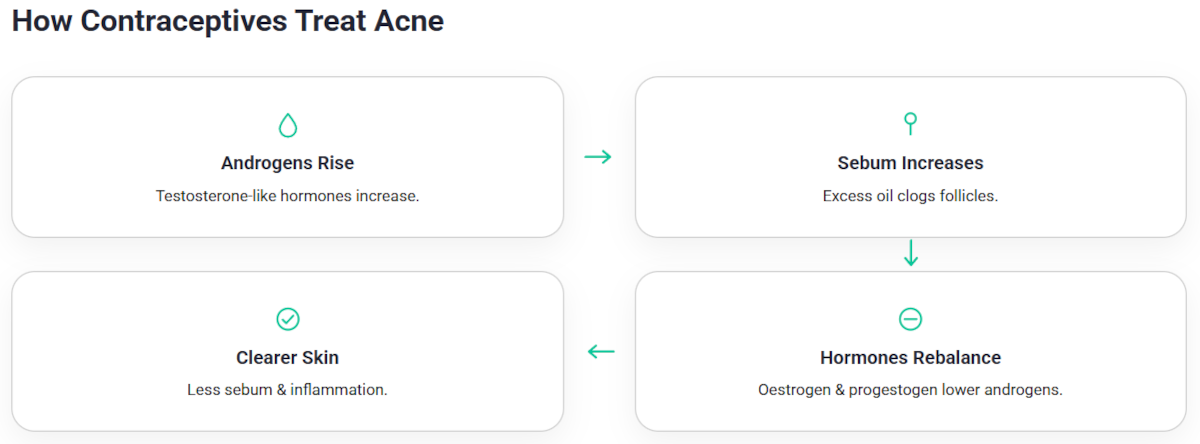
Task: Click the right arrow between Androgens and Sebum cards
Action: coord(598,157)
